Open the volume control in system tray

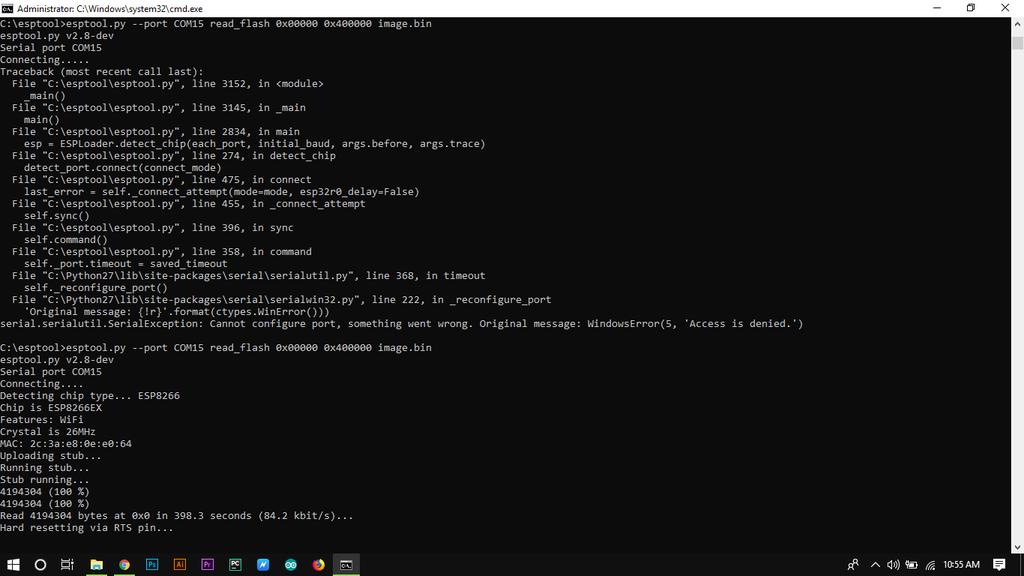893,564
